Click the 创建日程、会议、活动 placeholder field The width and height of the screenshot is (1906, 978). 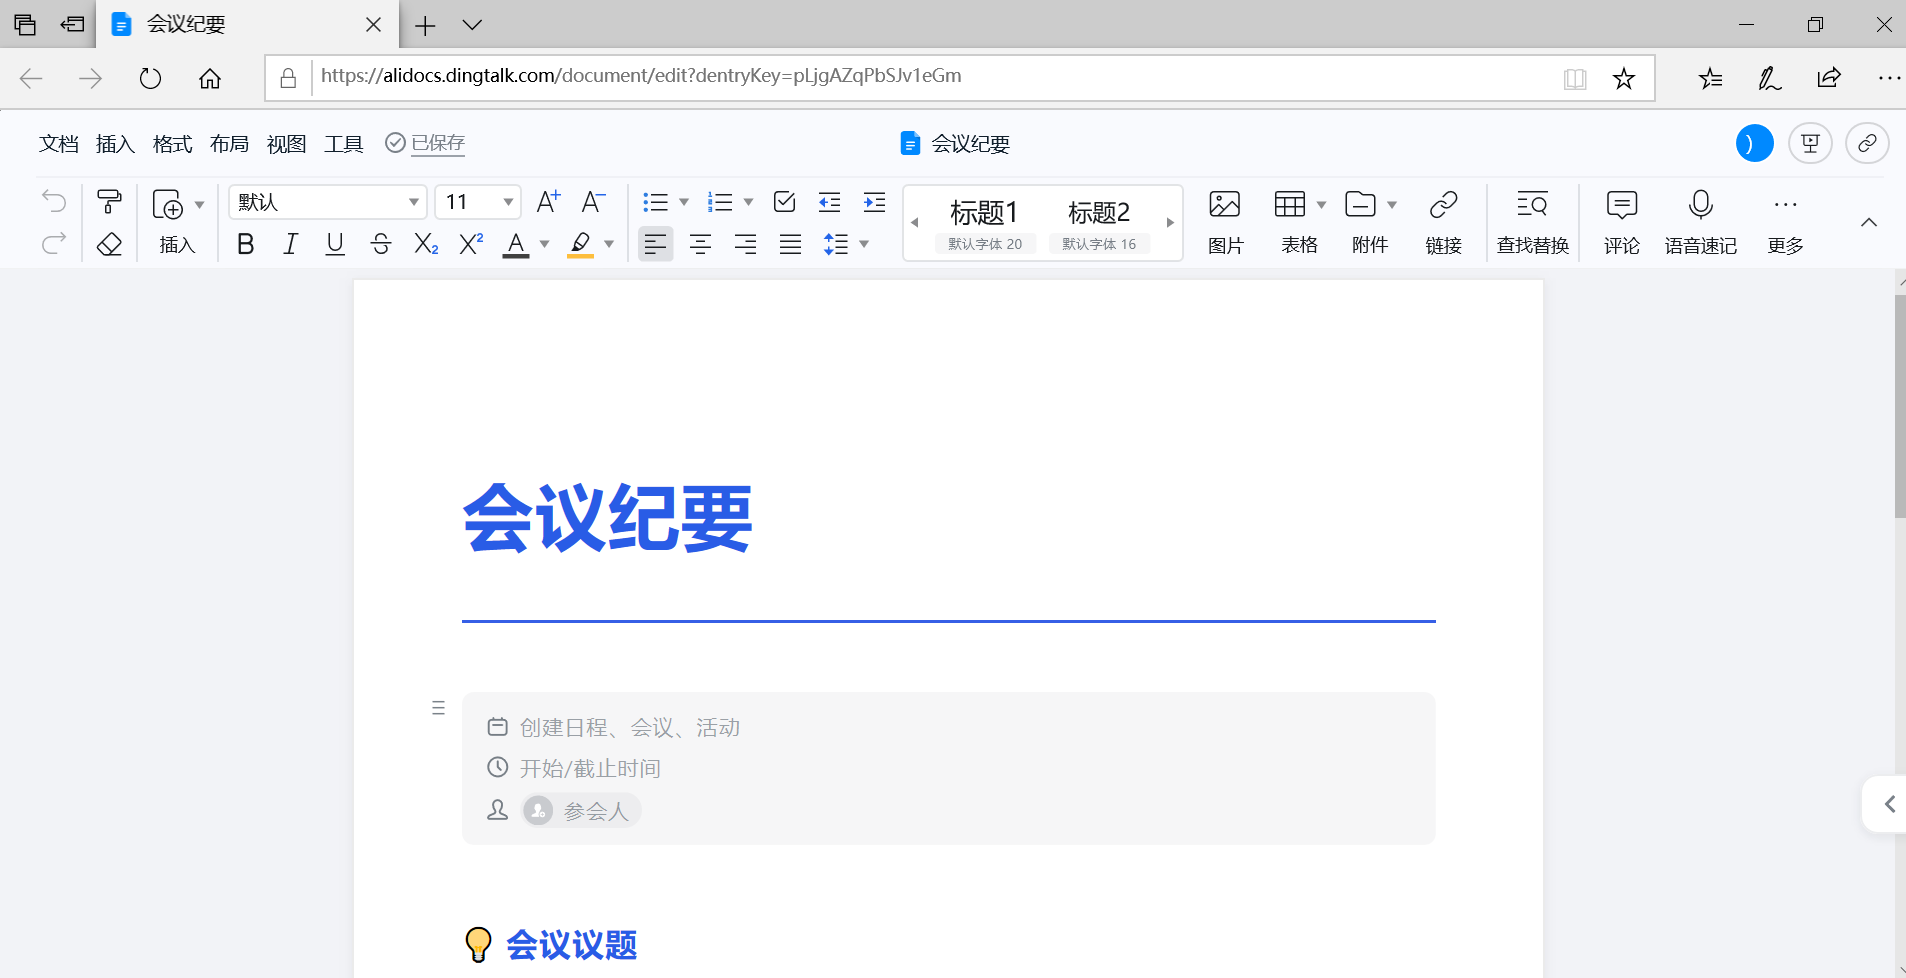pos(630,727)
